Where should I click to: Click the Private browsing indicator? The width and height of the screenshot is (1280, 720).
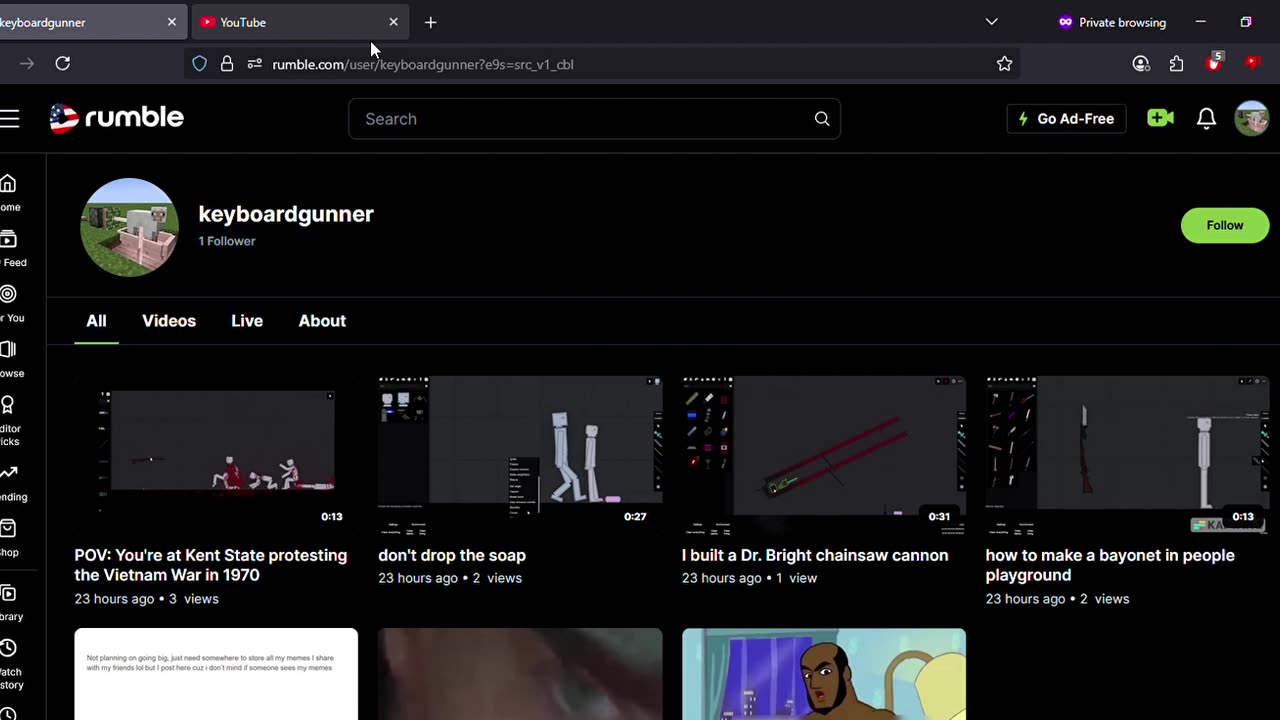1112,22
